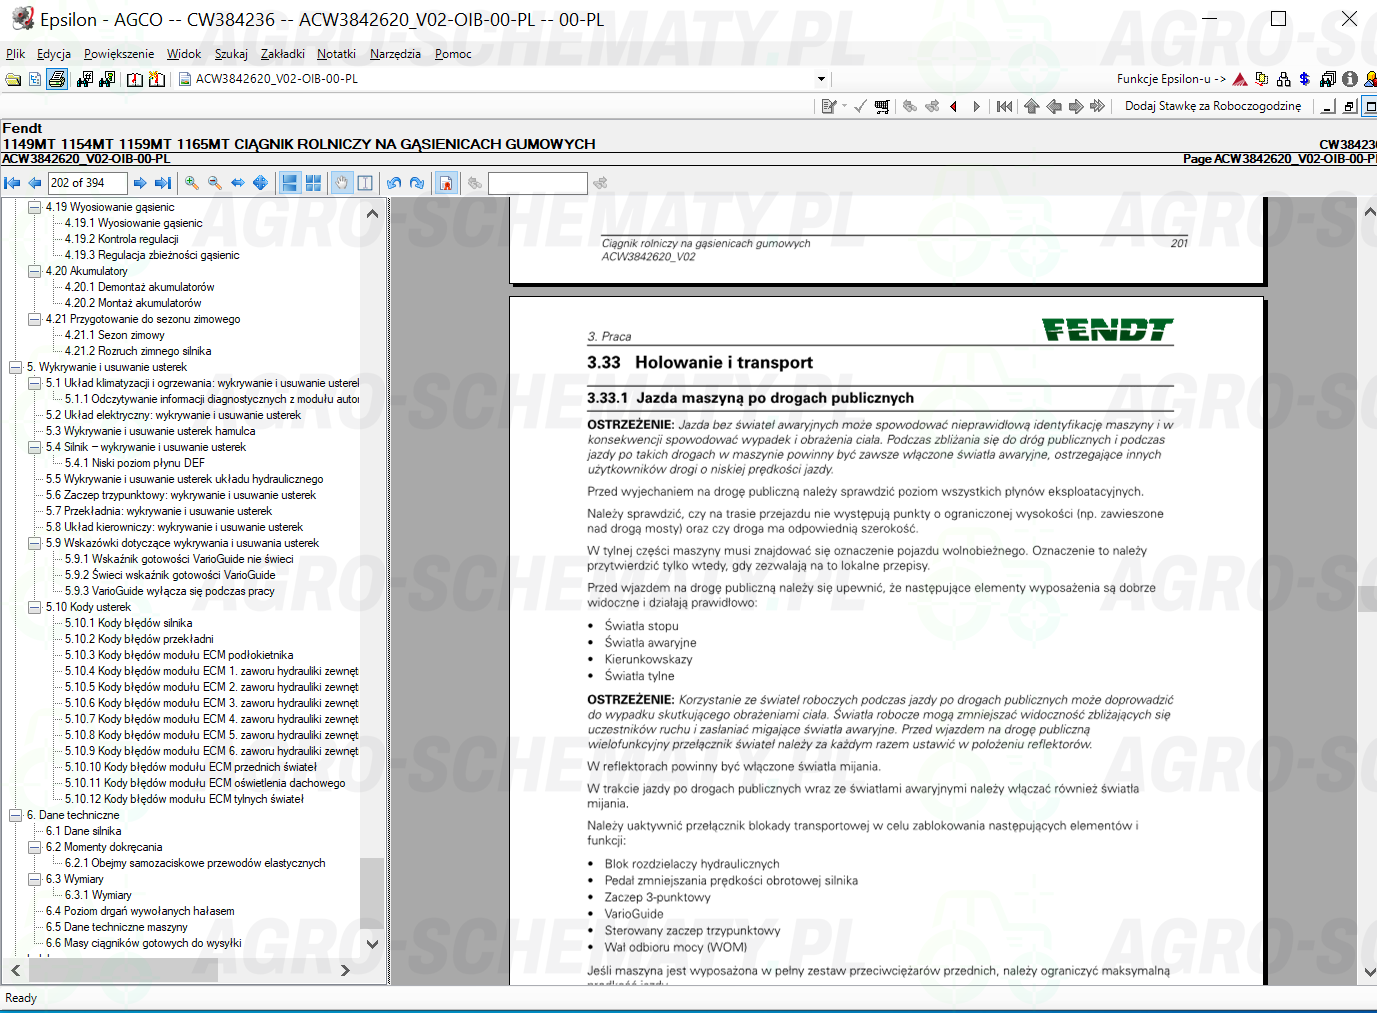This screenshot has width=1377, height=1013.
Task: Open the info circle icon
Action: [1350, 79]
